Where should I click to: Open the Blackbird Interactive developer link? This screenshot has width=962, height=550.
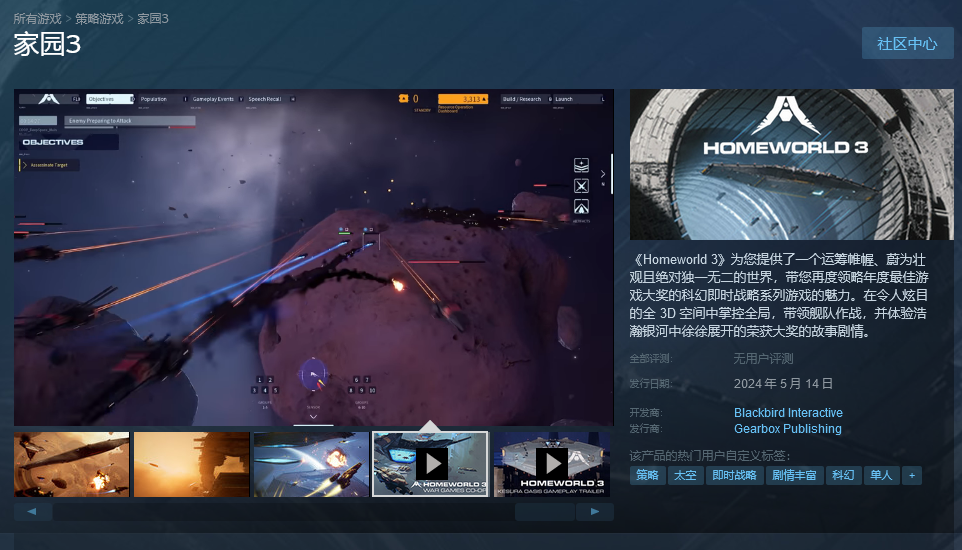(788, 413)
